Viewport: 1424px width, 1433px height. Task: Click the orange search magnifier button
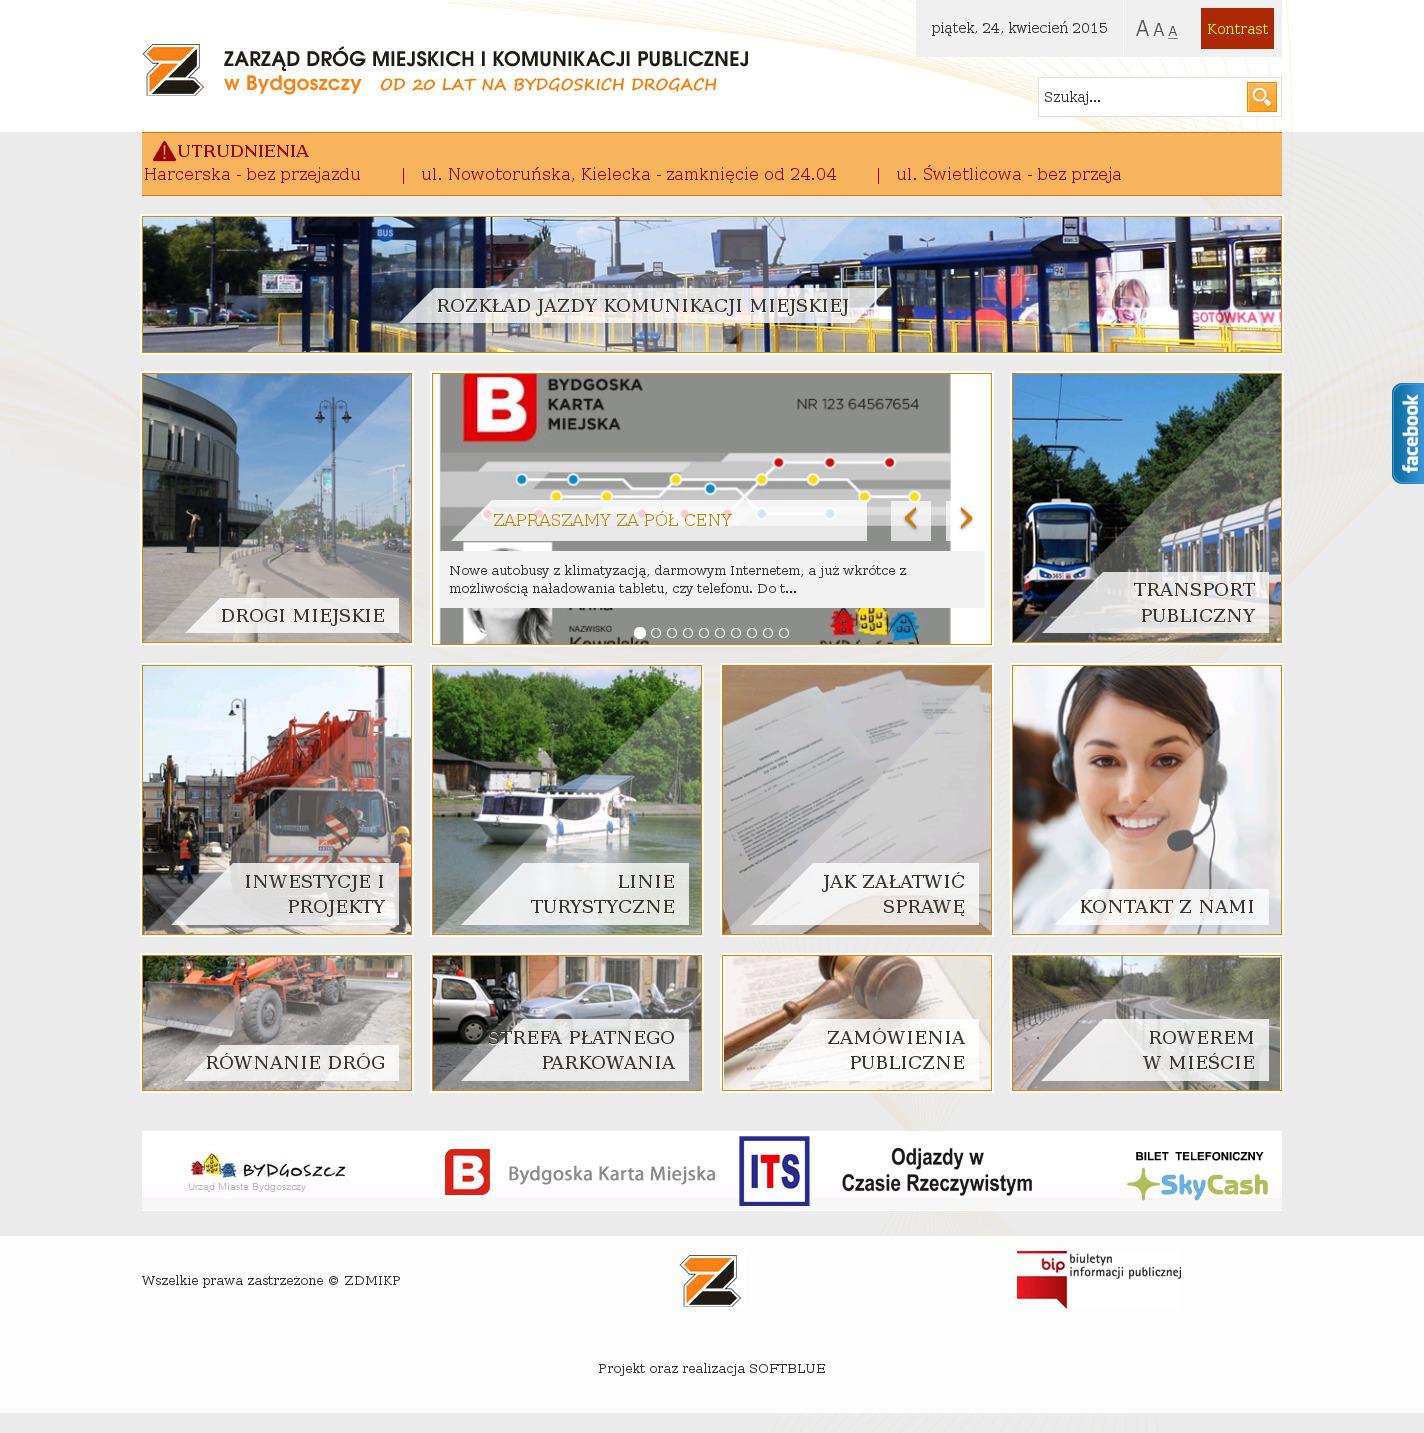(x=1261, y=97)
